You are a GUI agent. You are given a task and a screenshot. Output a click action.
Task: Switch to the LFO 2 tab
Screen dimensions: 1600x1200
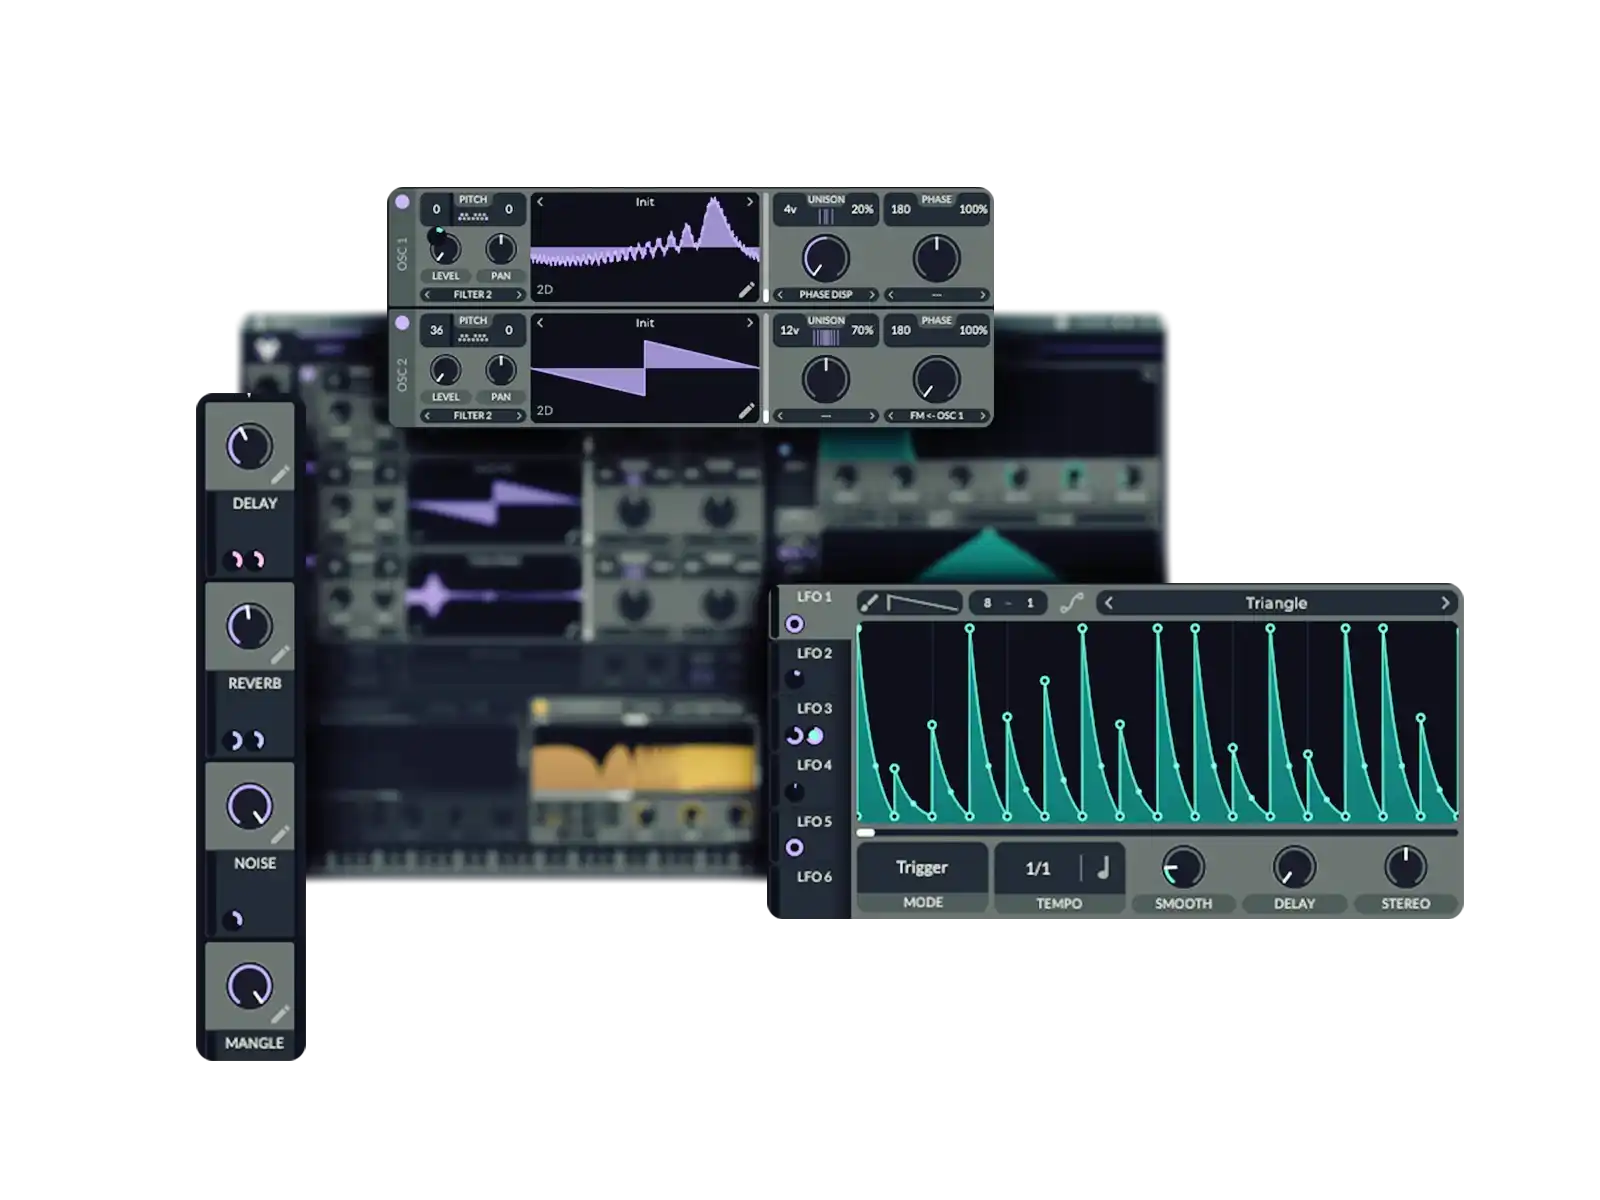[x=814, y=654]
